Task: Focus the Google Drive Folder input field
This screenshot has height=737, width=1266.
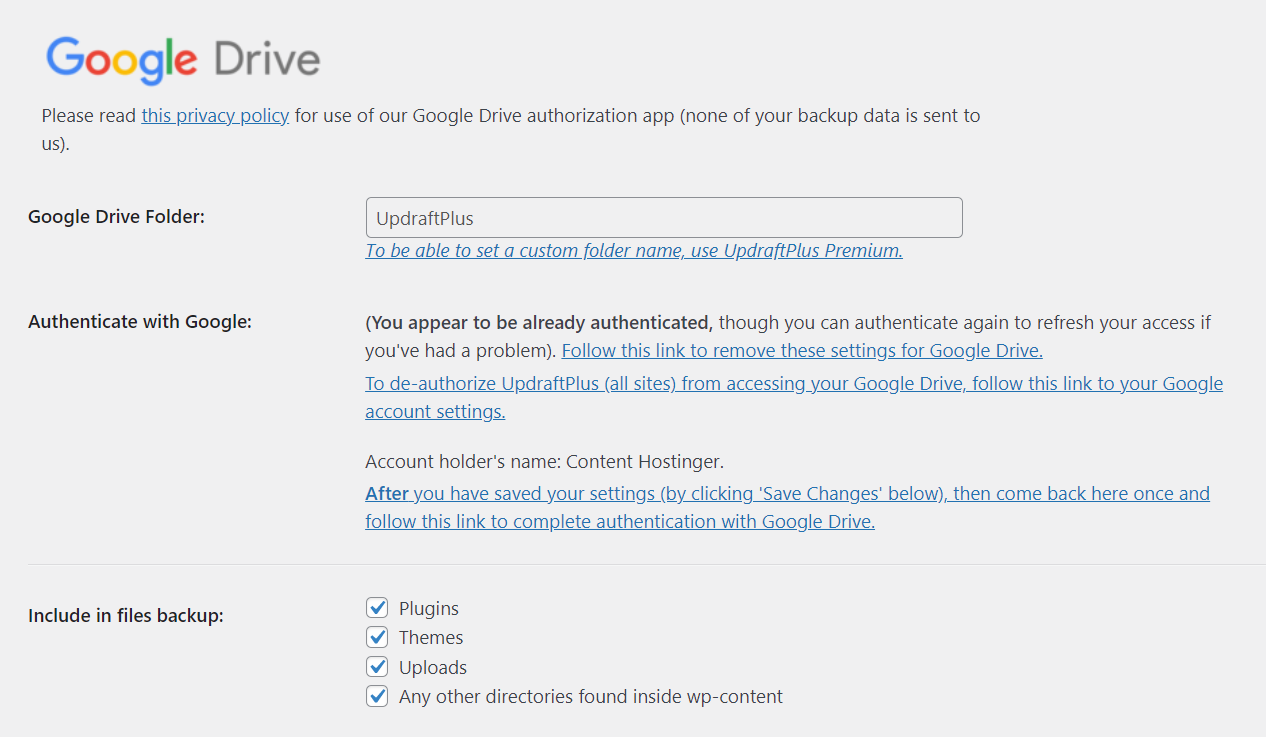Action: (x=664, y=217)
